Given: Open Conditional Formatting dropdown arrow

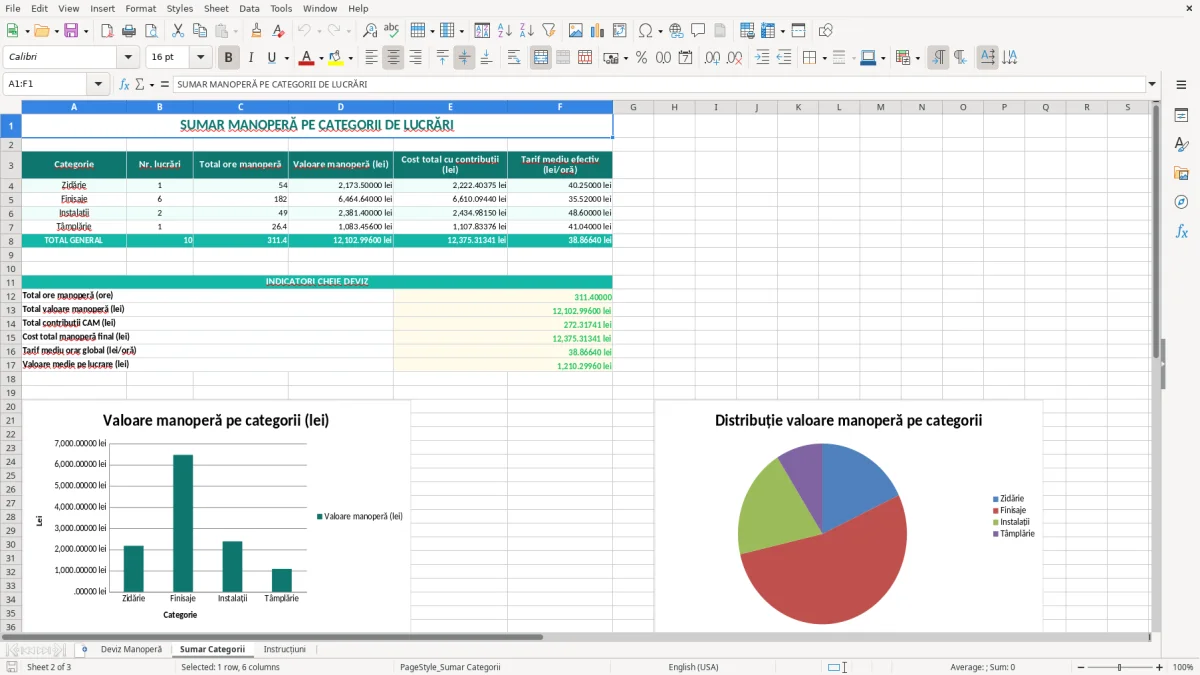Looking at the screenshot, I should click(917, 58).
